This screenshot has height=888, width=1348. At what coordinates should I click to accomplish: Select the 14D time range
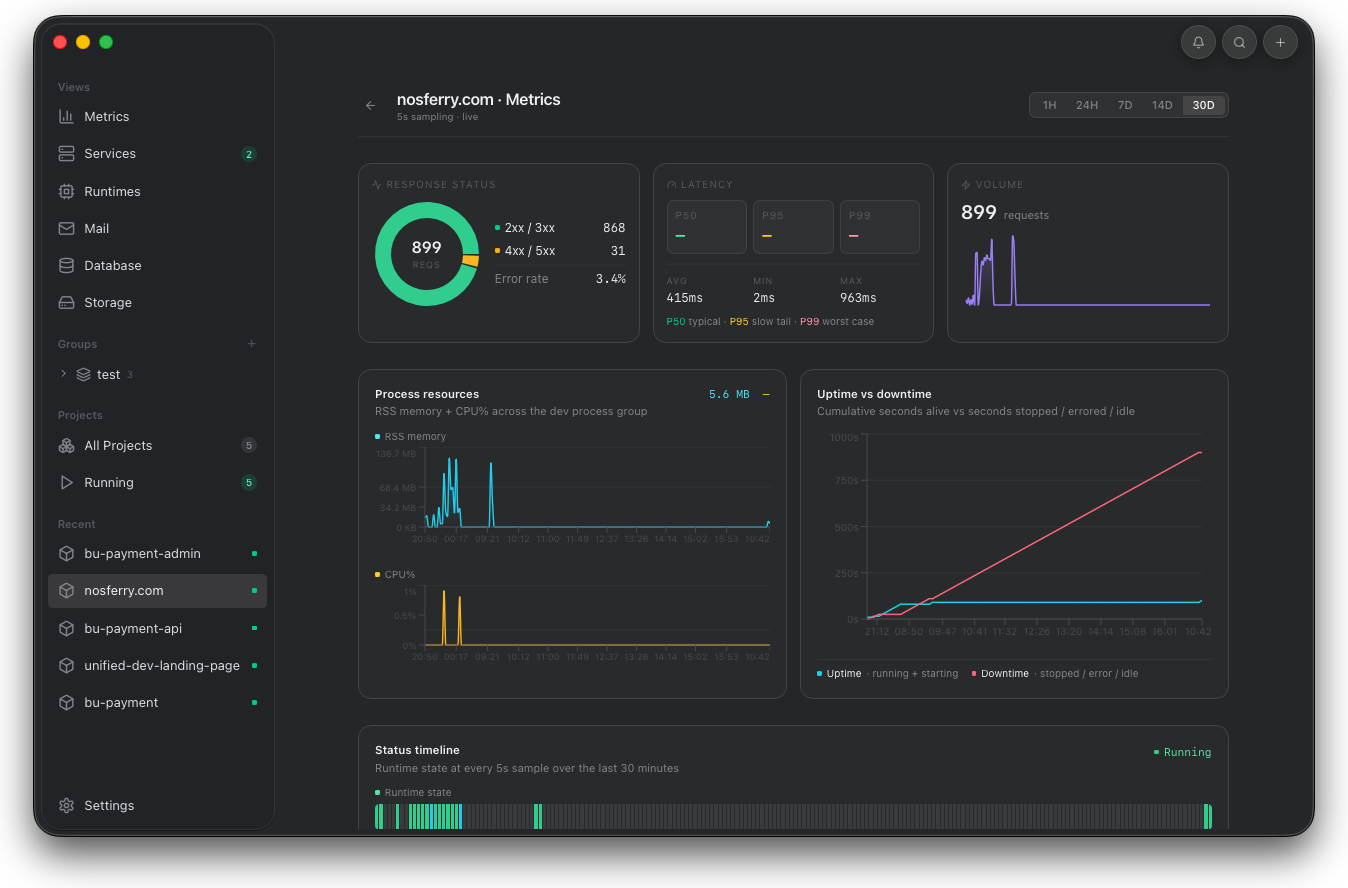tap(1162, 105)
